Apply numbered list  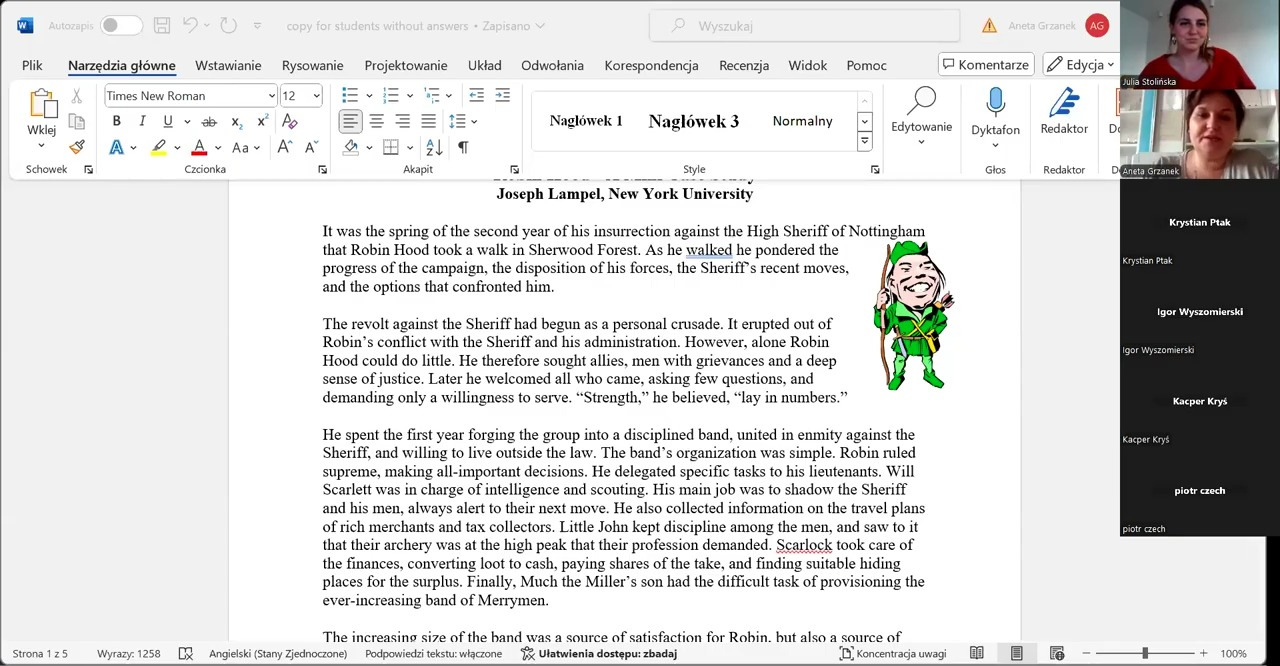tap(391, 95)
